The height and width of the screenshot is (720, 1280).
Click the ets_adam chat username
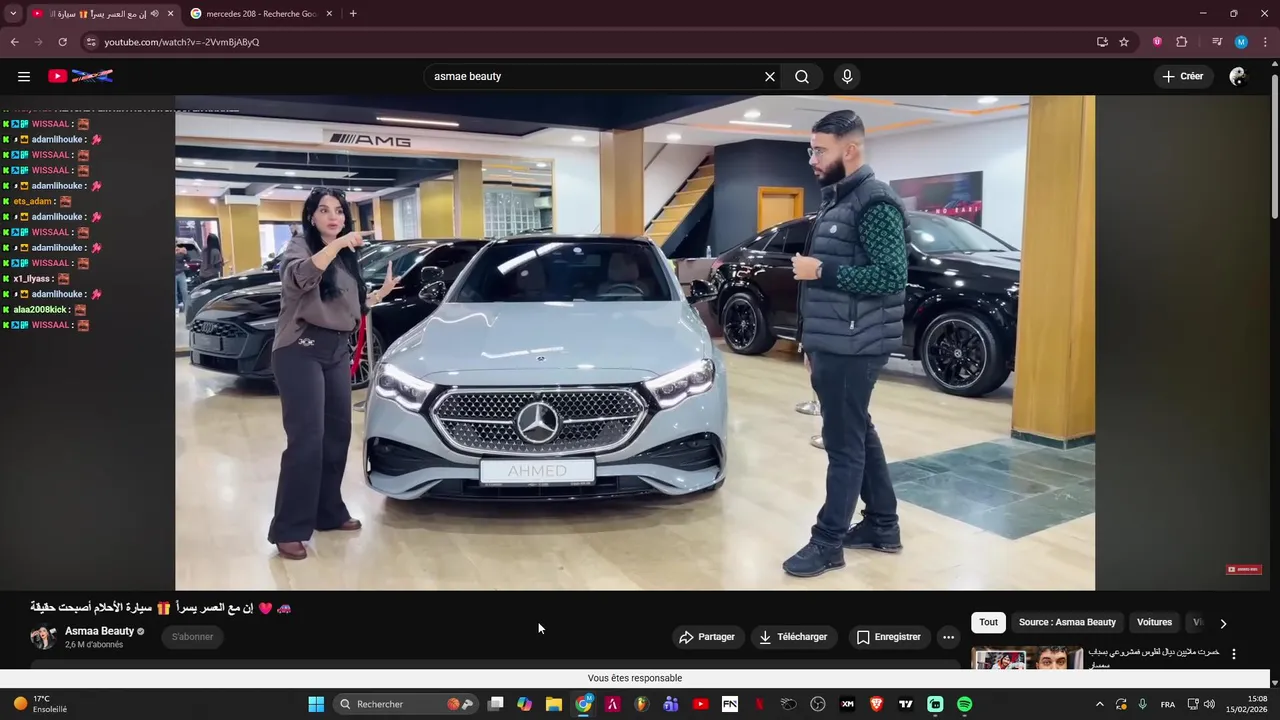point(32,201)
